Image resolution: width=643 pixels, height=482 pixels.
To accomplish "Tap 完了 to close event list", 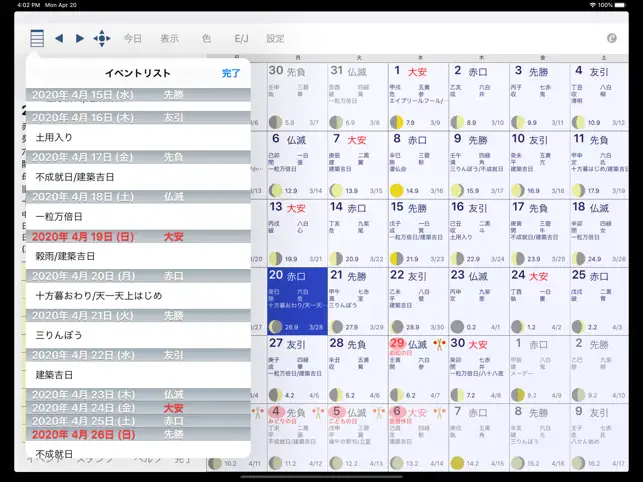I will pos(231,73).
